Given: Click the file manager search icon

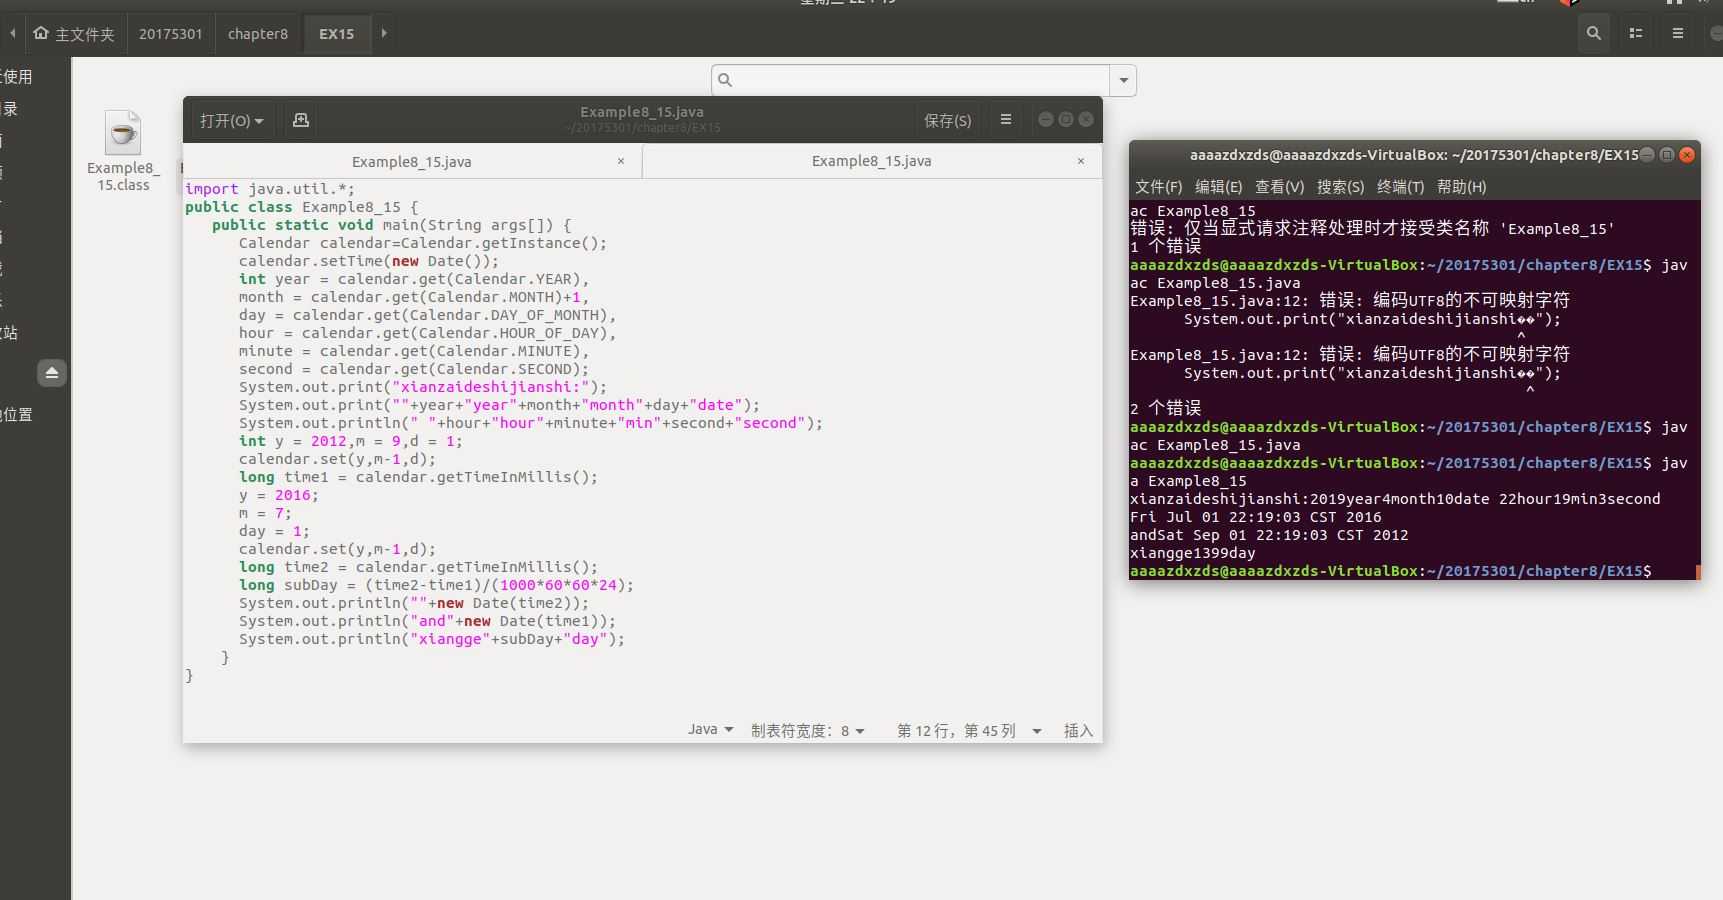Looking at the screenshot, I should pos(1594,34).
